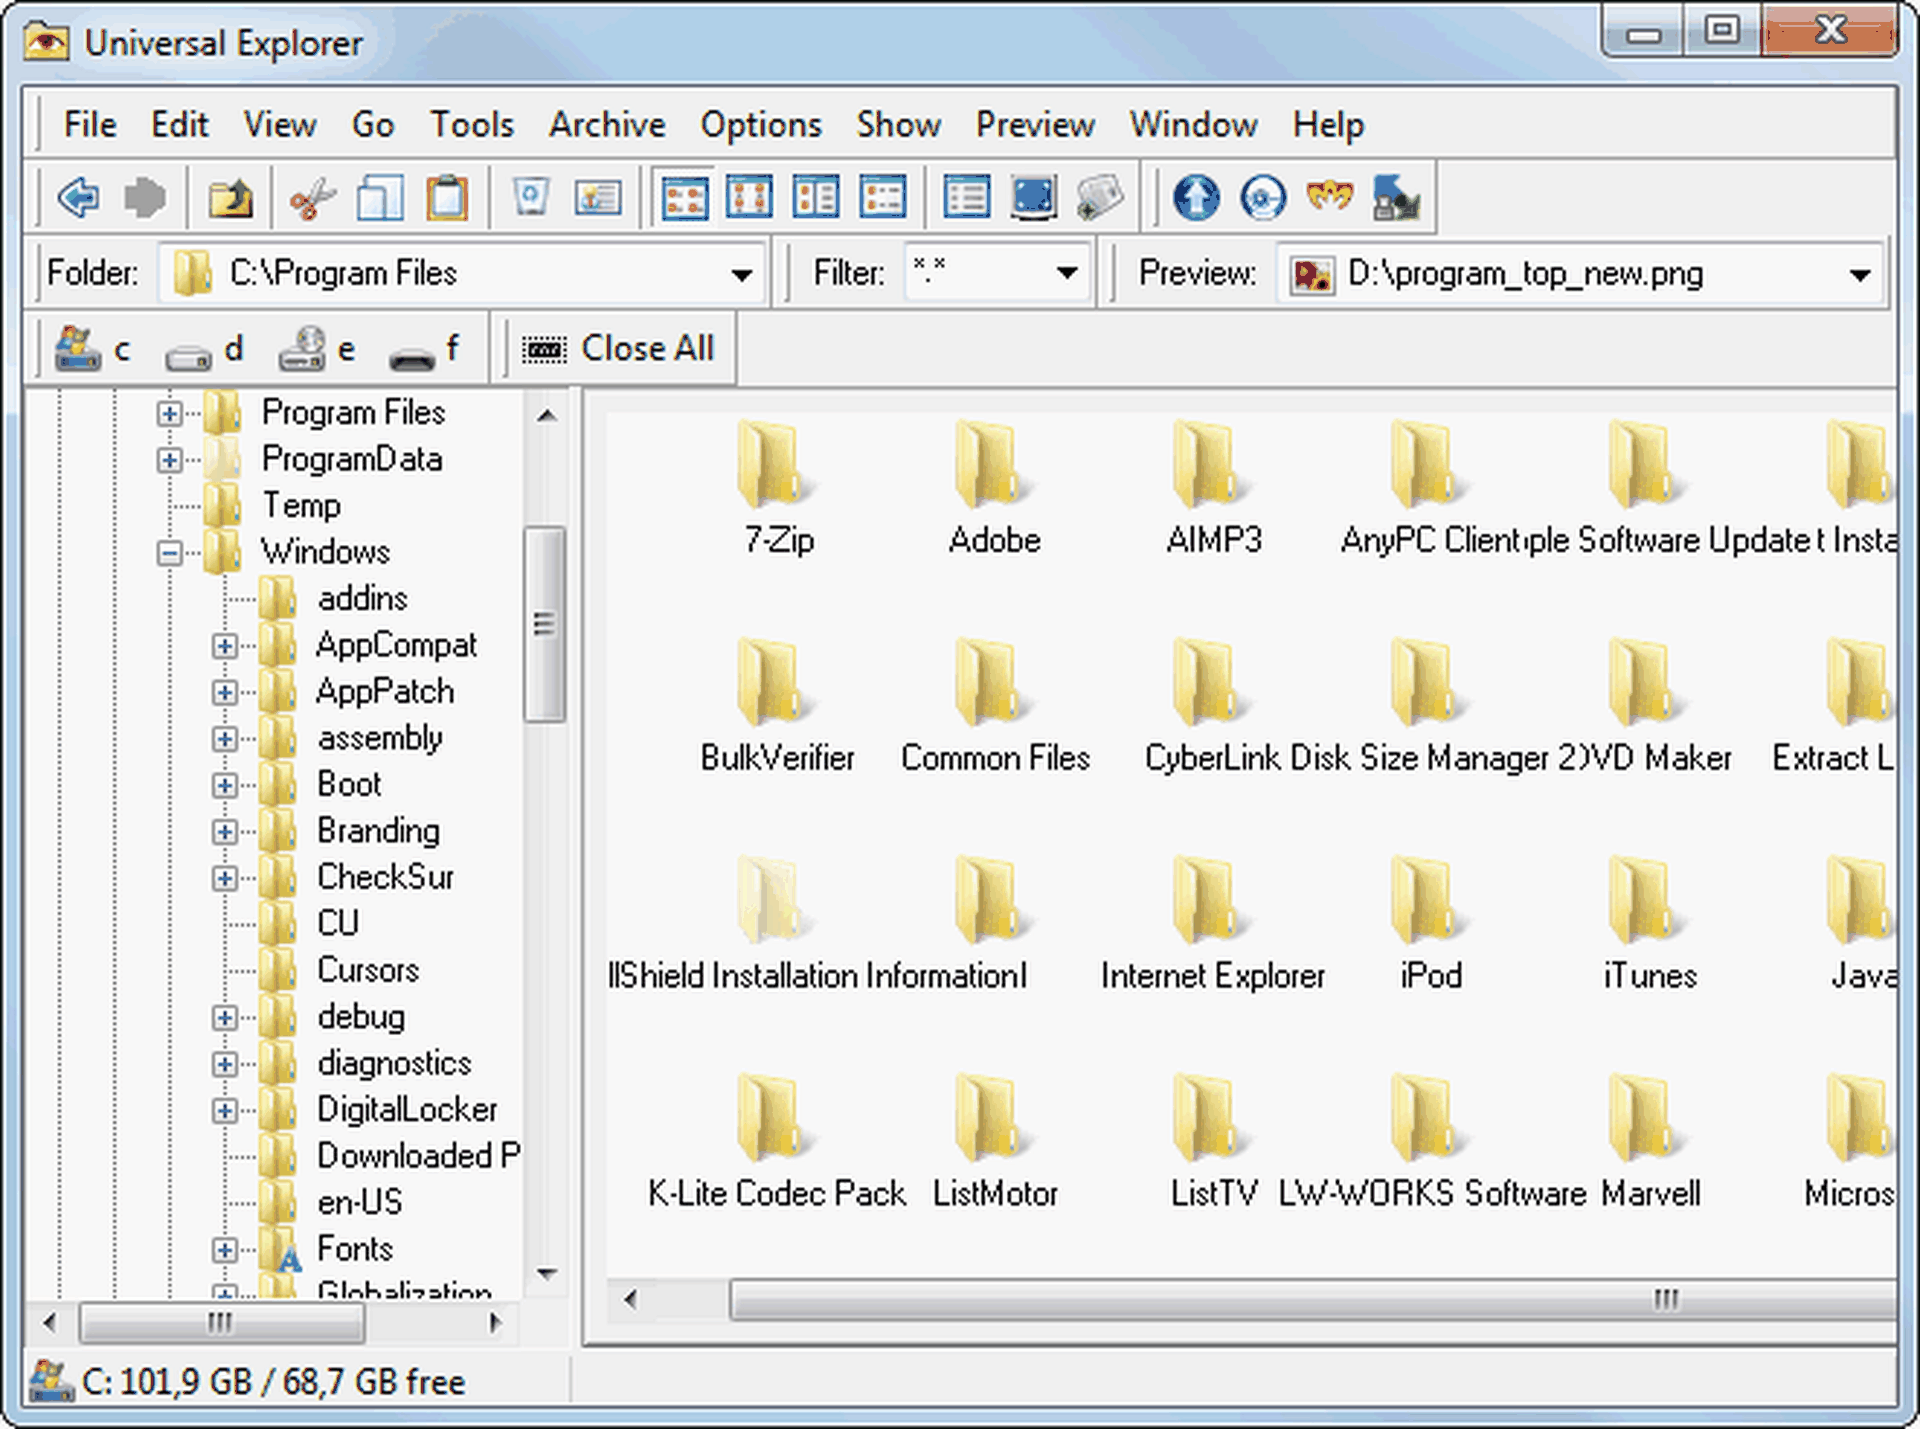Select the Cut tool

[311, 197]
